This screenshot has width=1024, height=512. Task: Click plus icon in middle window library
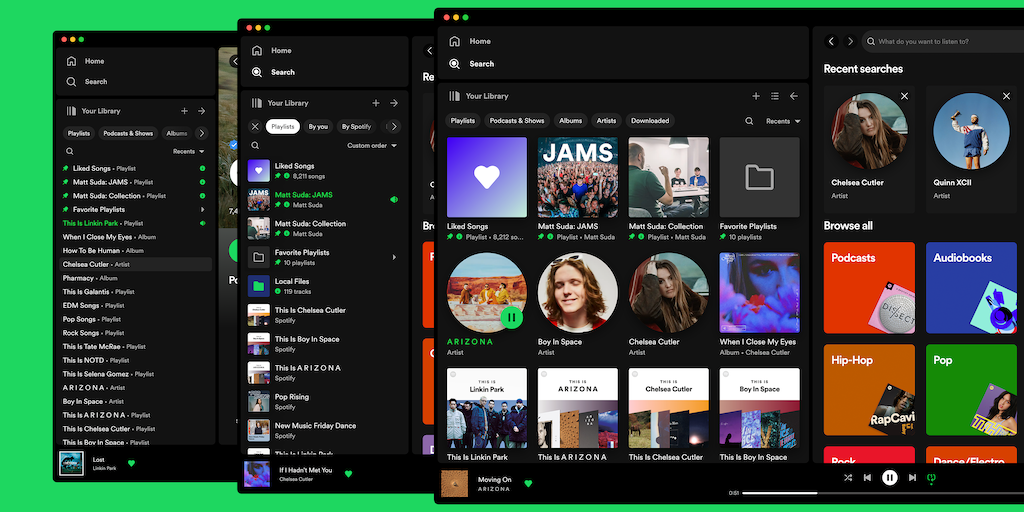376,103
